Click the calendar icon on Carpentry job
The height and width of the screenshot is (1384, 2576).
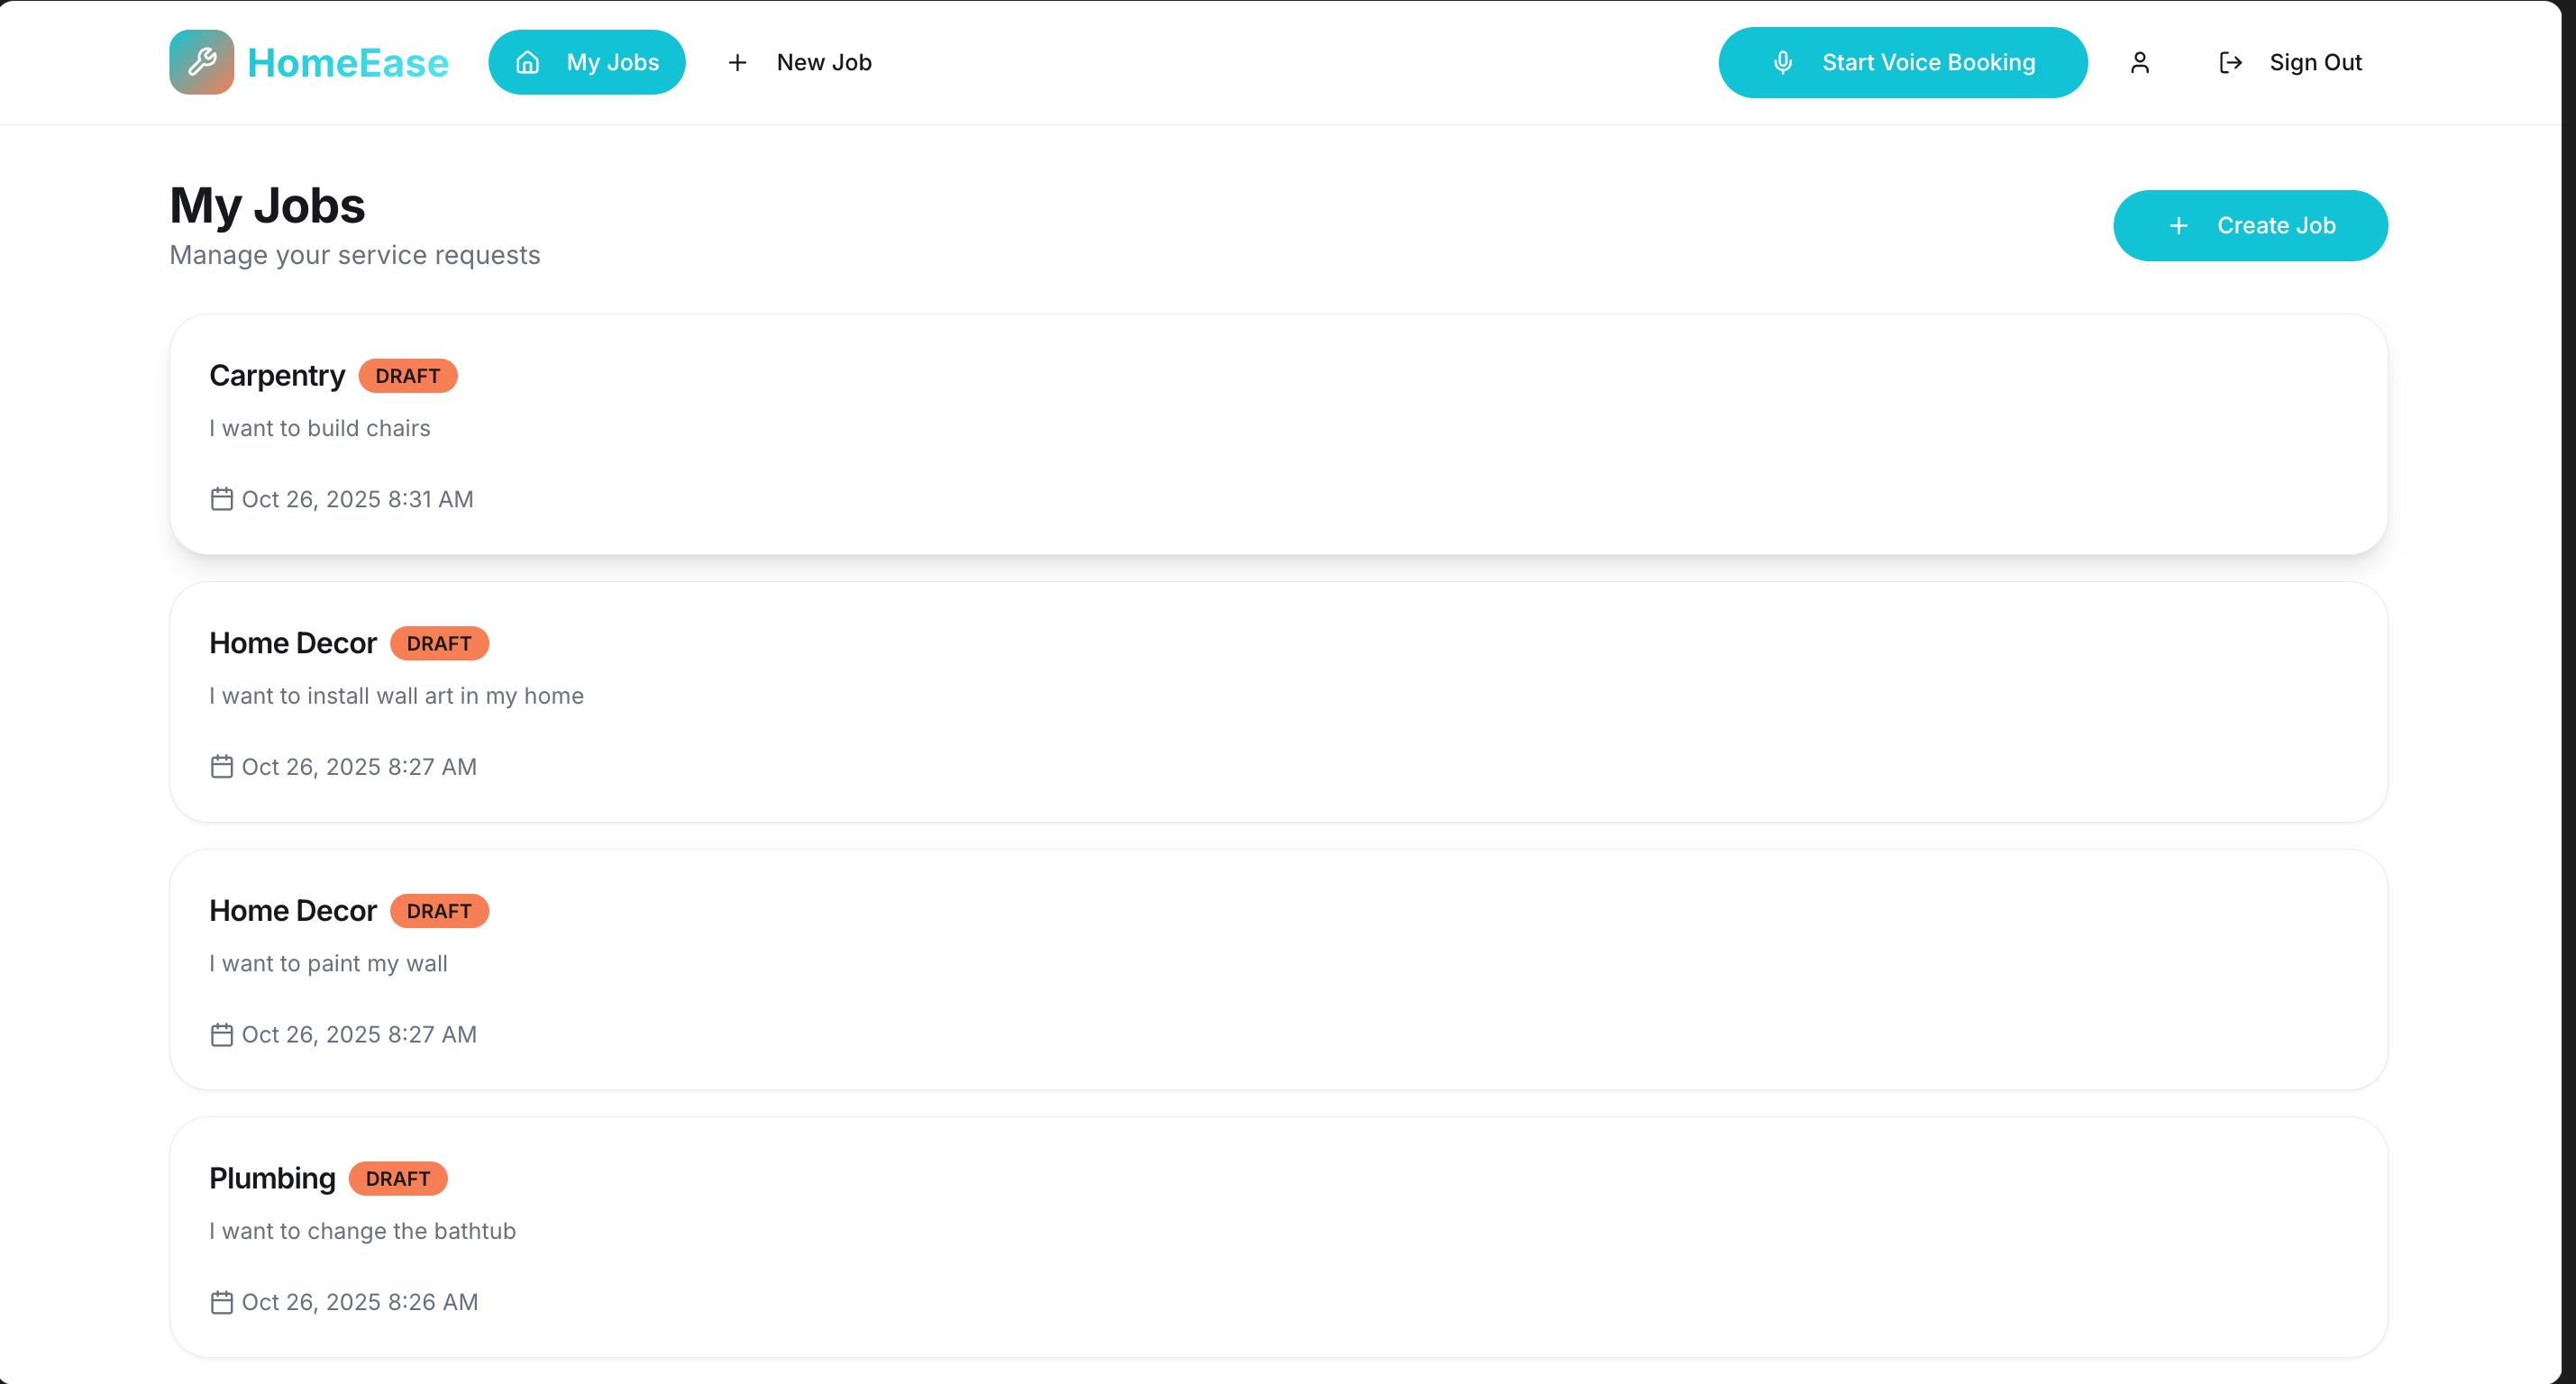tap(221, 499)
